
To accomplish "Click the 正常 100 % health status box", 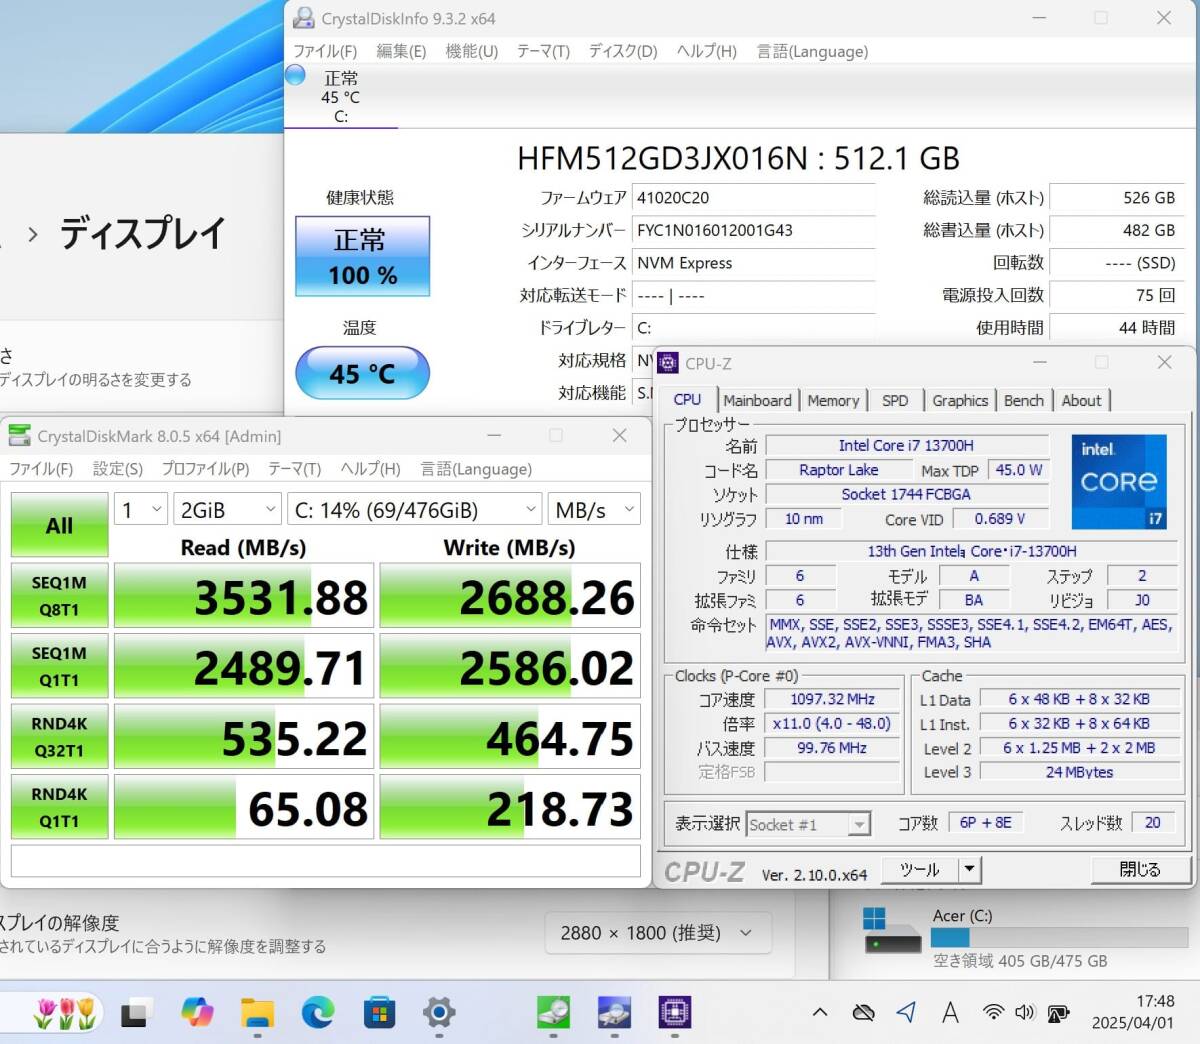I will tap(362, 256).
